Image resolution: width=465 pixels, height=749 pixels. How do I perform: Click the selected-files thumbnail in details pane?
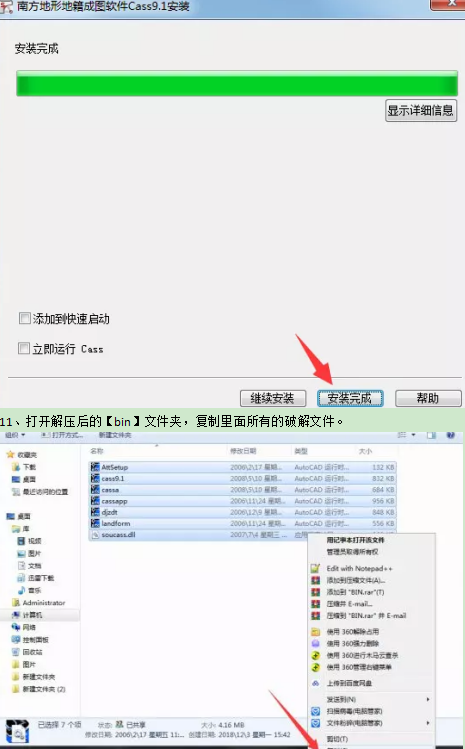click(x=18, y=731)
